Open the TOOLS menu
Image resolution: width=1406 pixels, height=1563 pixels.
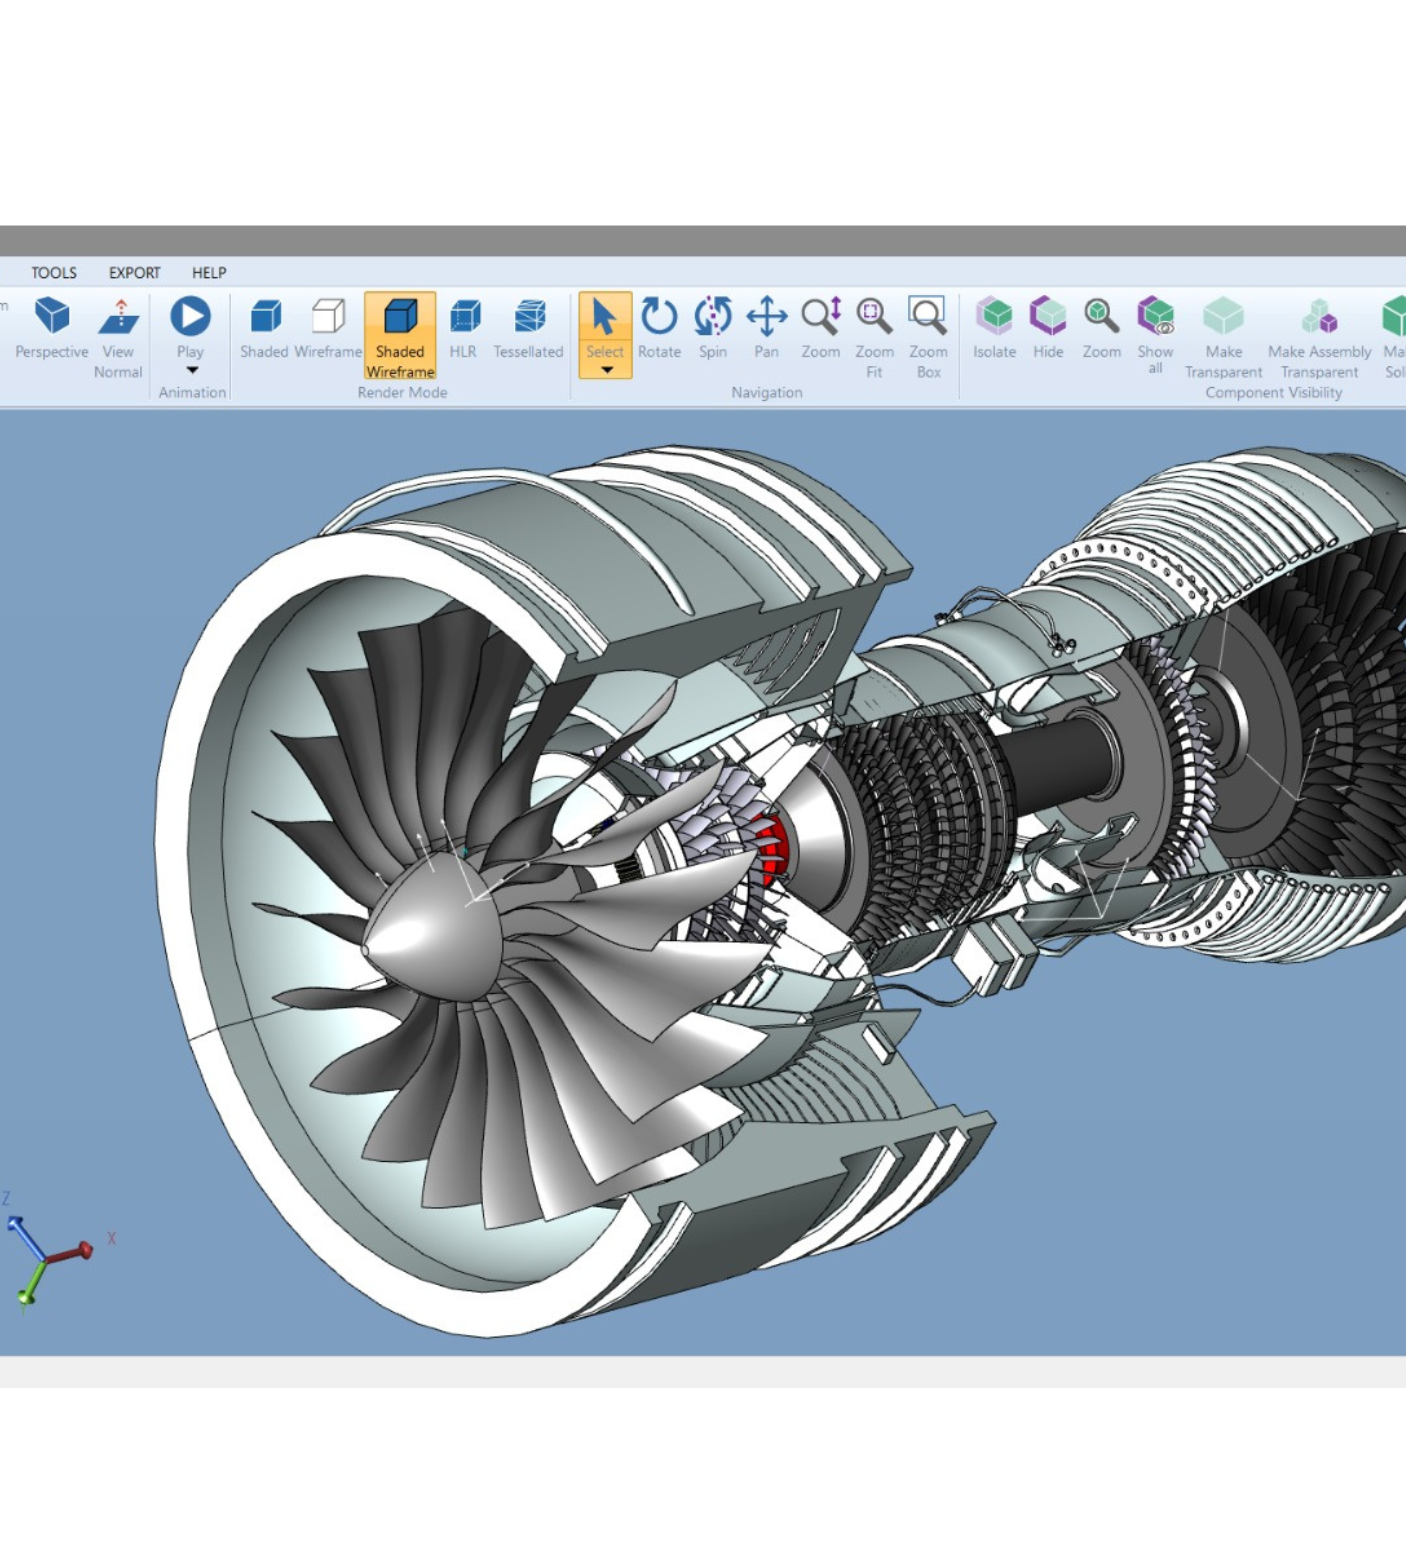pos(54,273)
